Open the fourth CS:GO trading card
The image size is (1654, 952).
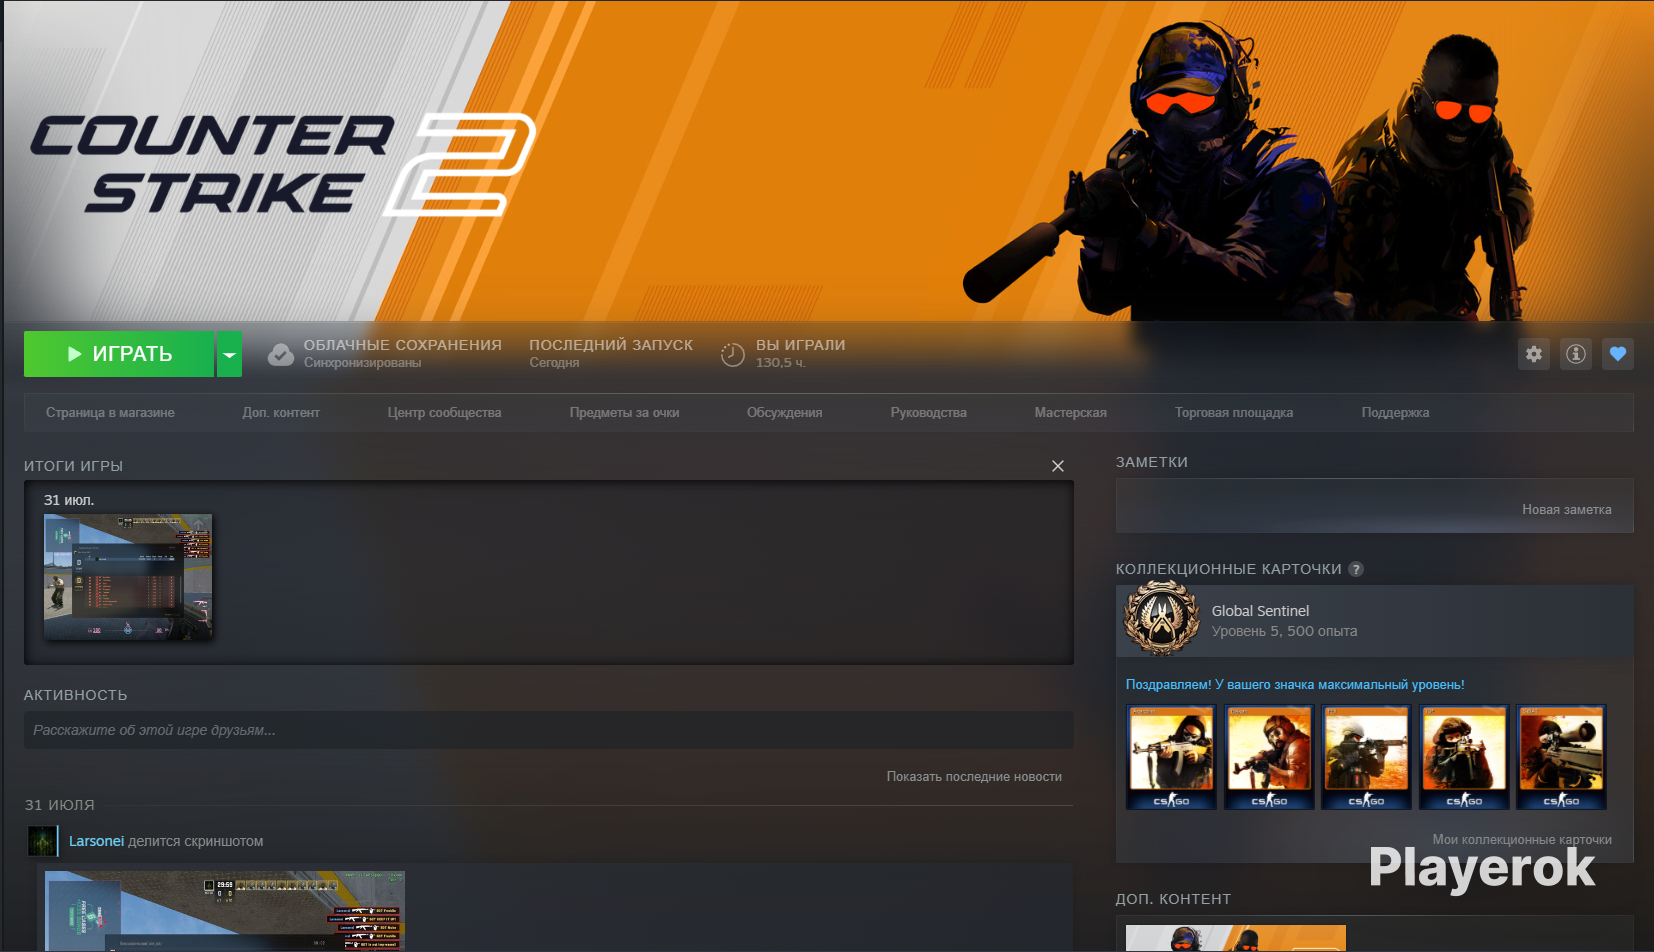[x=1464, y=757]
